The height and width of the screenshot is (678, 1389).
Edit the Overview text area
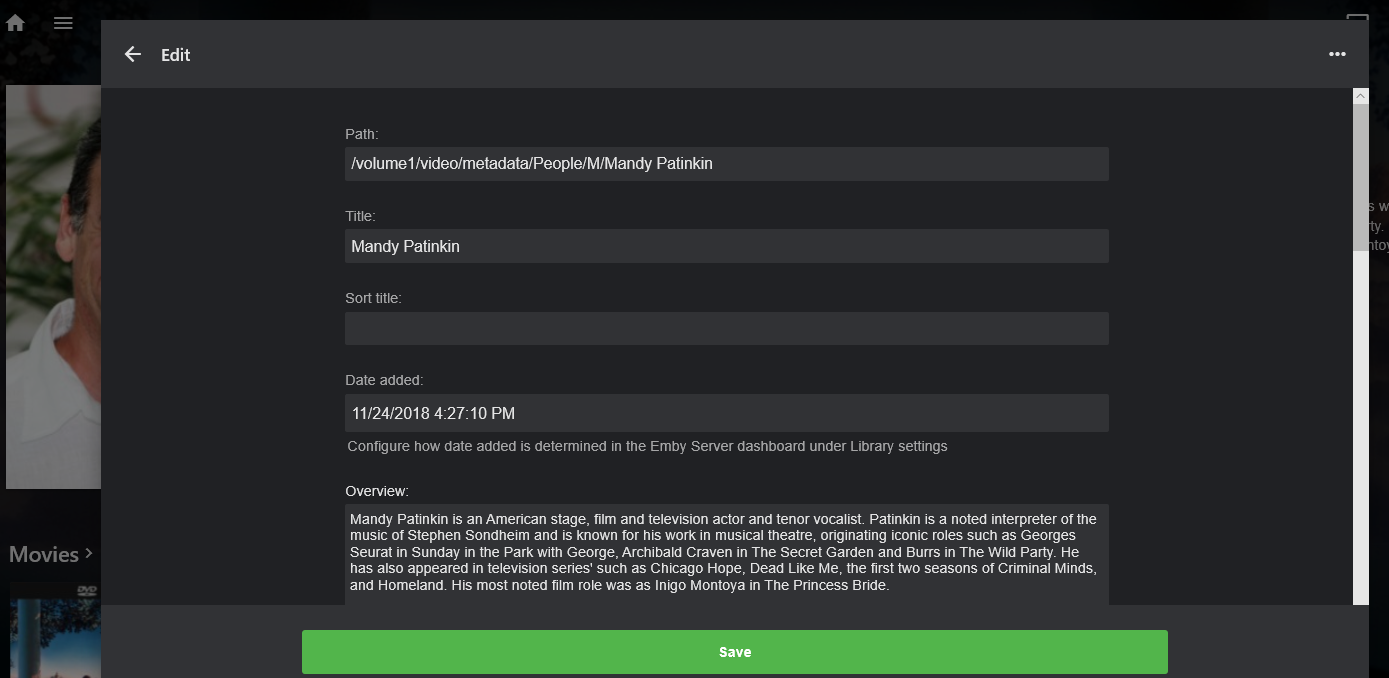[x=726, y=555]
